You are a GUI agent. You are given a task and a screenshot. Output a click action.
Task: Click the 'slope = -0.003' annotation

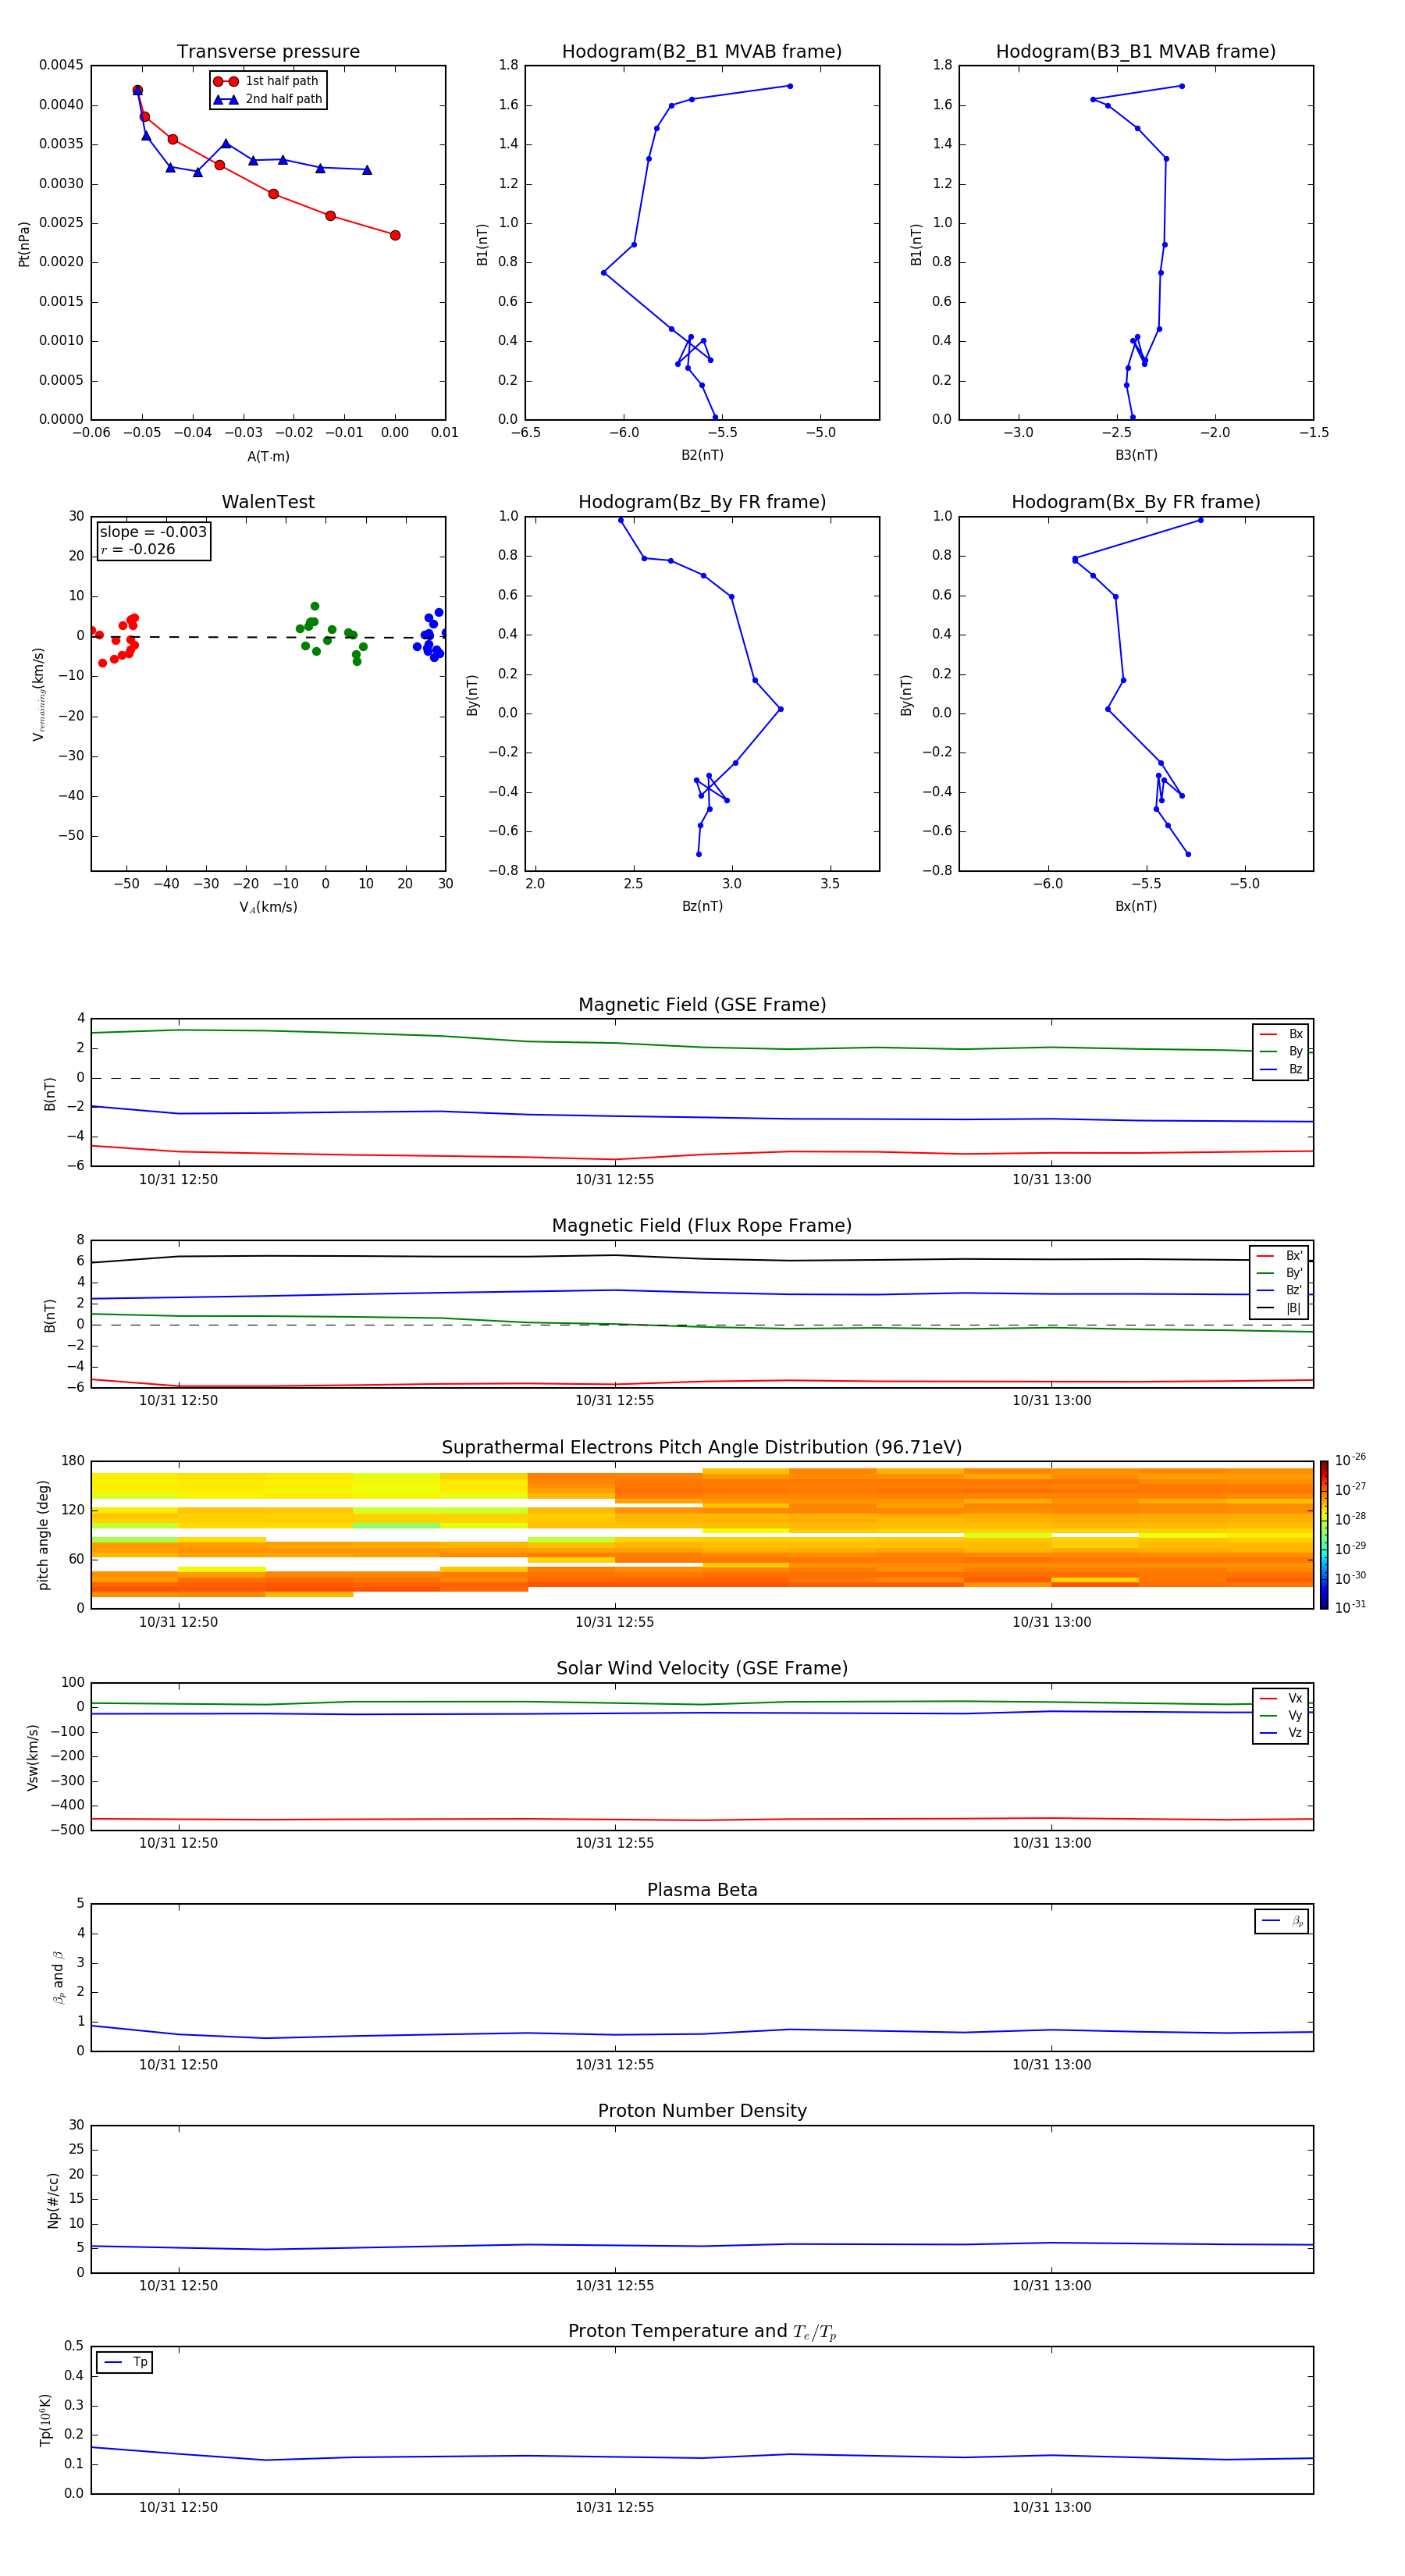(x=153, y=532)
